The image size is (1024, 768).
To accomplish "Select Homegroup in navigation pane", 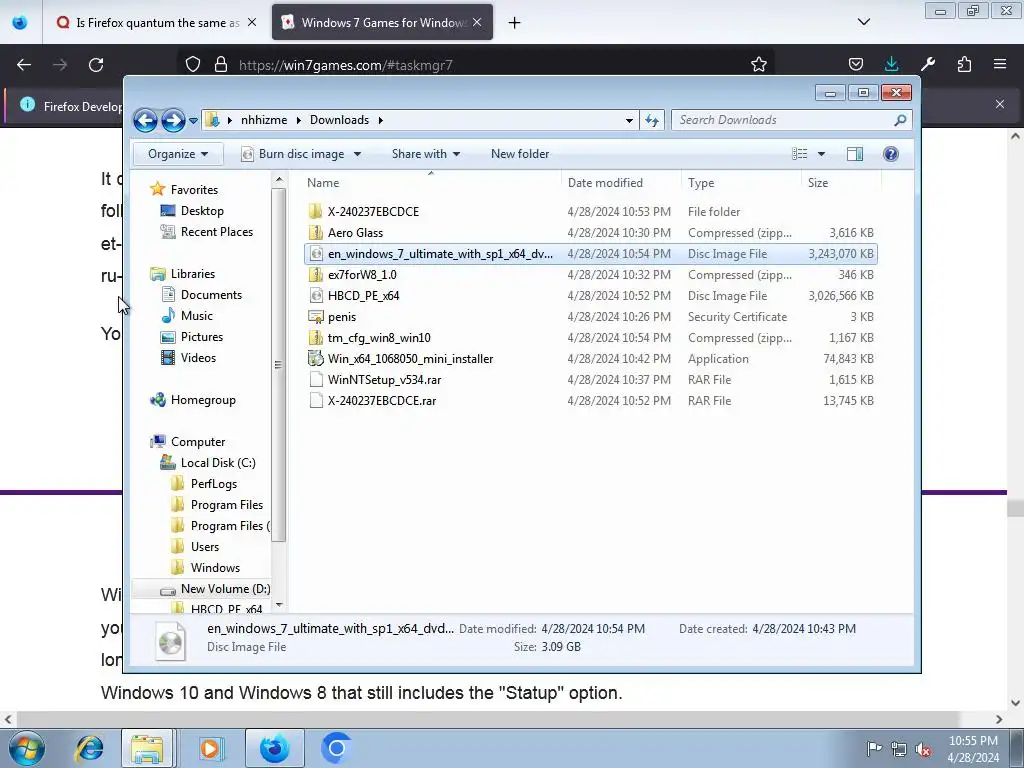I will (x=203, y=400).
